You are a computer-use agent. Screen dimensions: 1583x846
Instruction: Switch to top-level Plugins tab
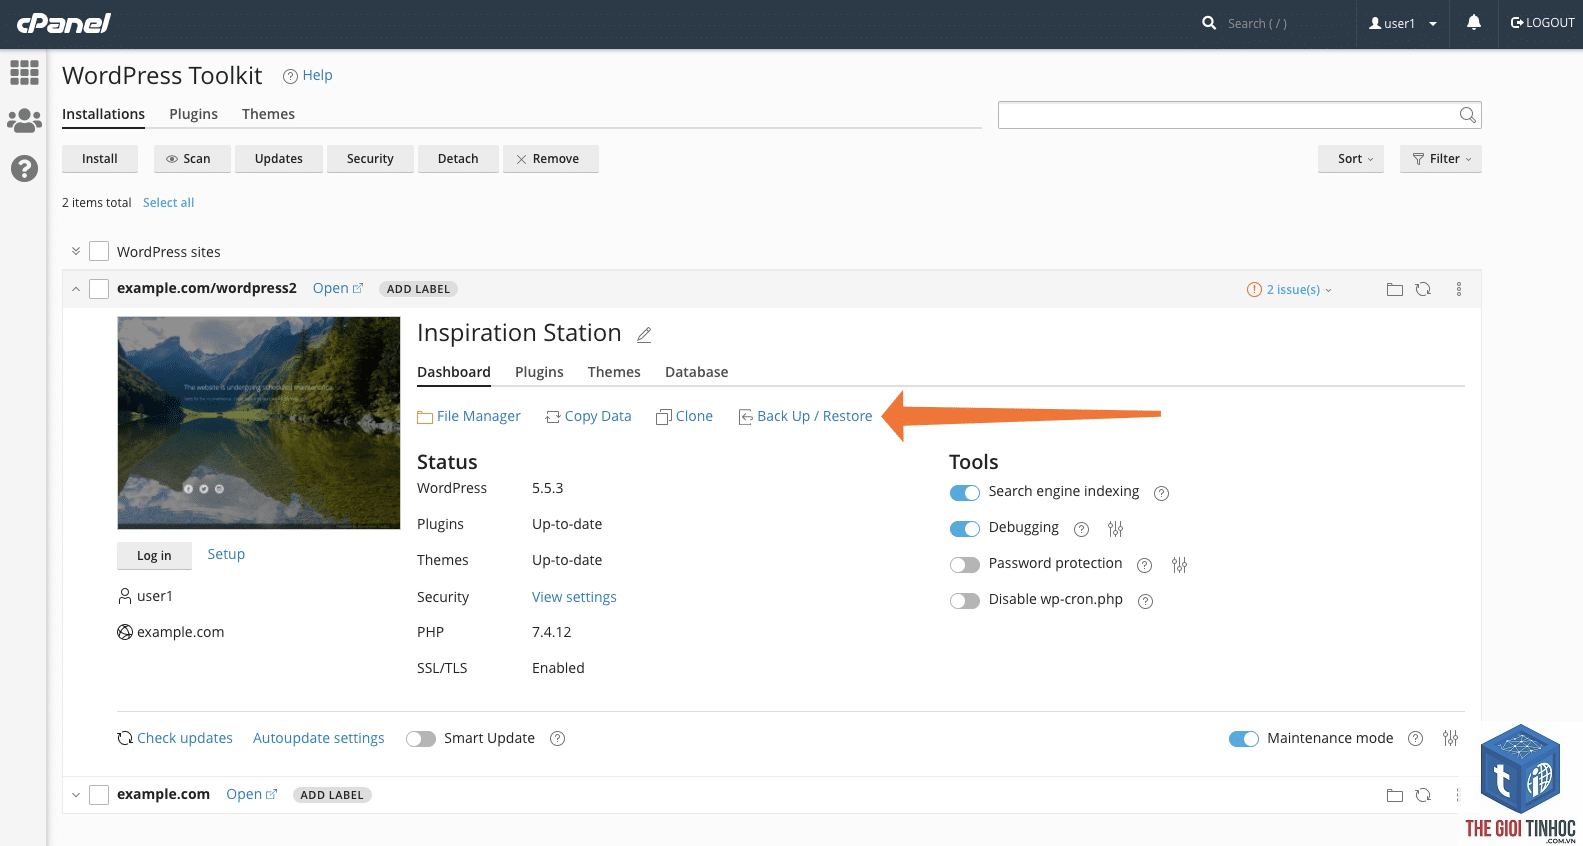point(194,114)
